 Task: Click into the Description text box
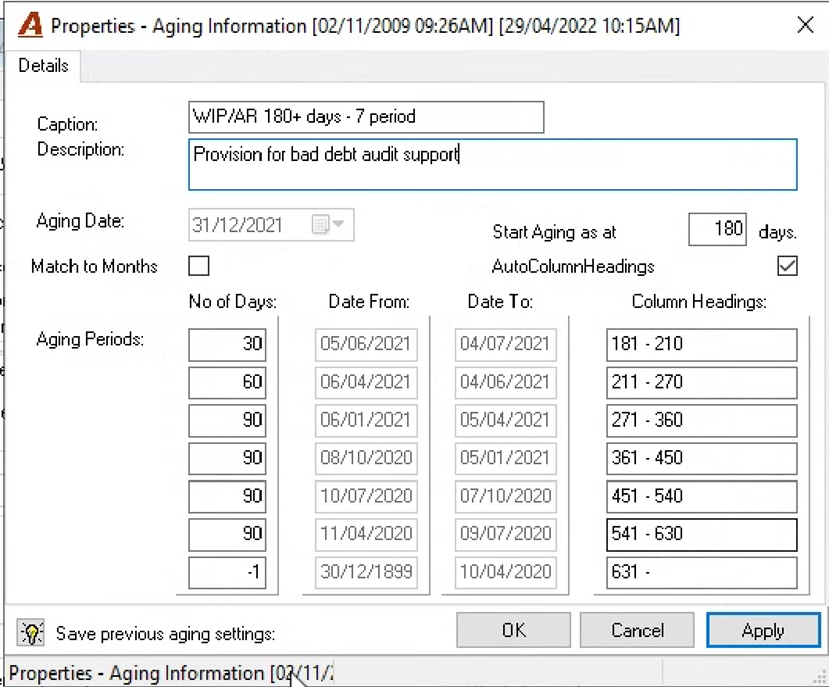pyautogui.click(x=493, y=164)
